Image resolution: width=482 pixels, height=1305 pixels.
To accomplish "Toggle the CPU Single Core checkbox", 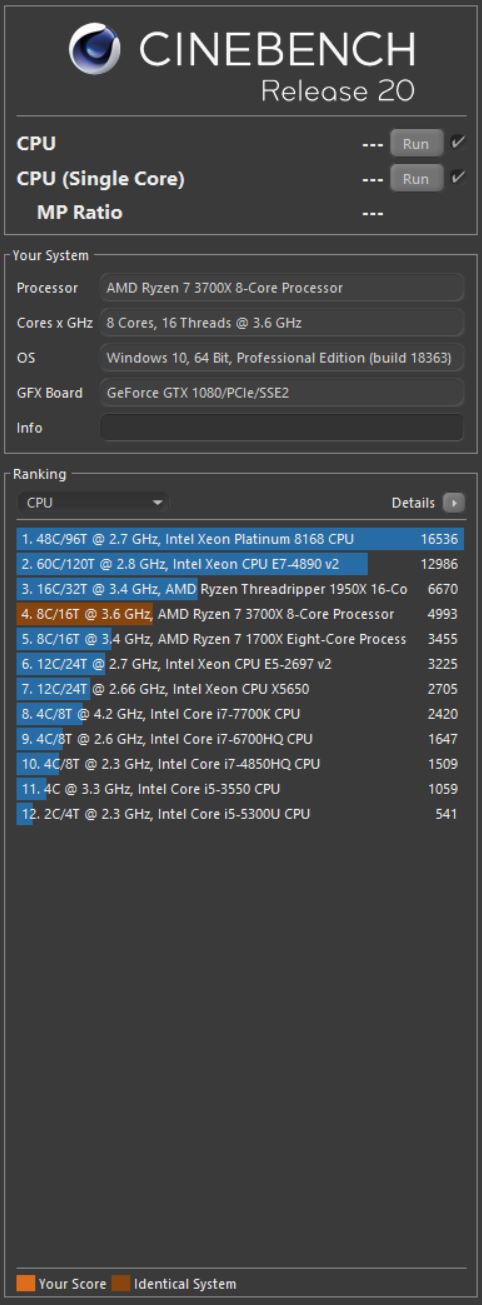I will coord(458,178).
